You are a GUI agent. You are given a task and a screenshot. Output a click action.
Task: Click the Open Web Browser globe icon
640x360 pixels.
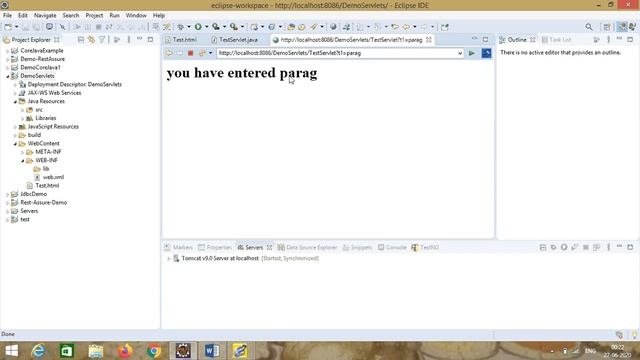point(333,27)
